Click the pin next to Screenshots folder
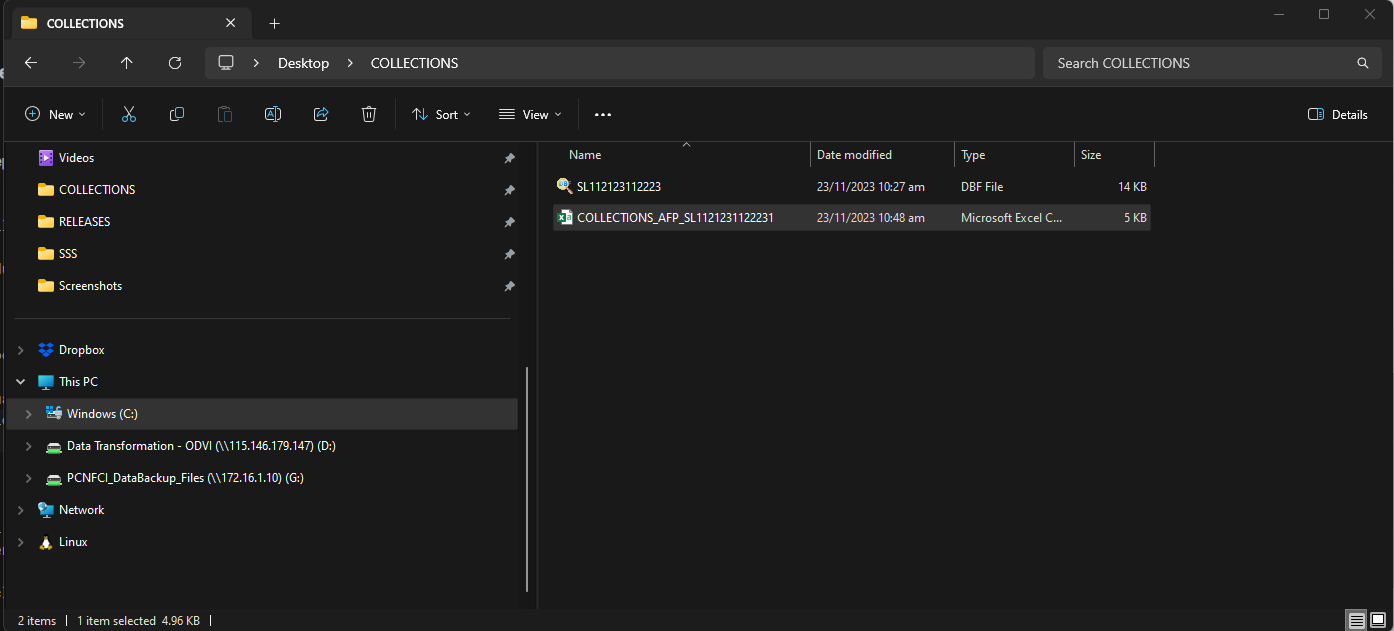This screenshot has width=1394, height=631. (x=509, y=286)
